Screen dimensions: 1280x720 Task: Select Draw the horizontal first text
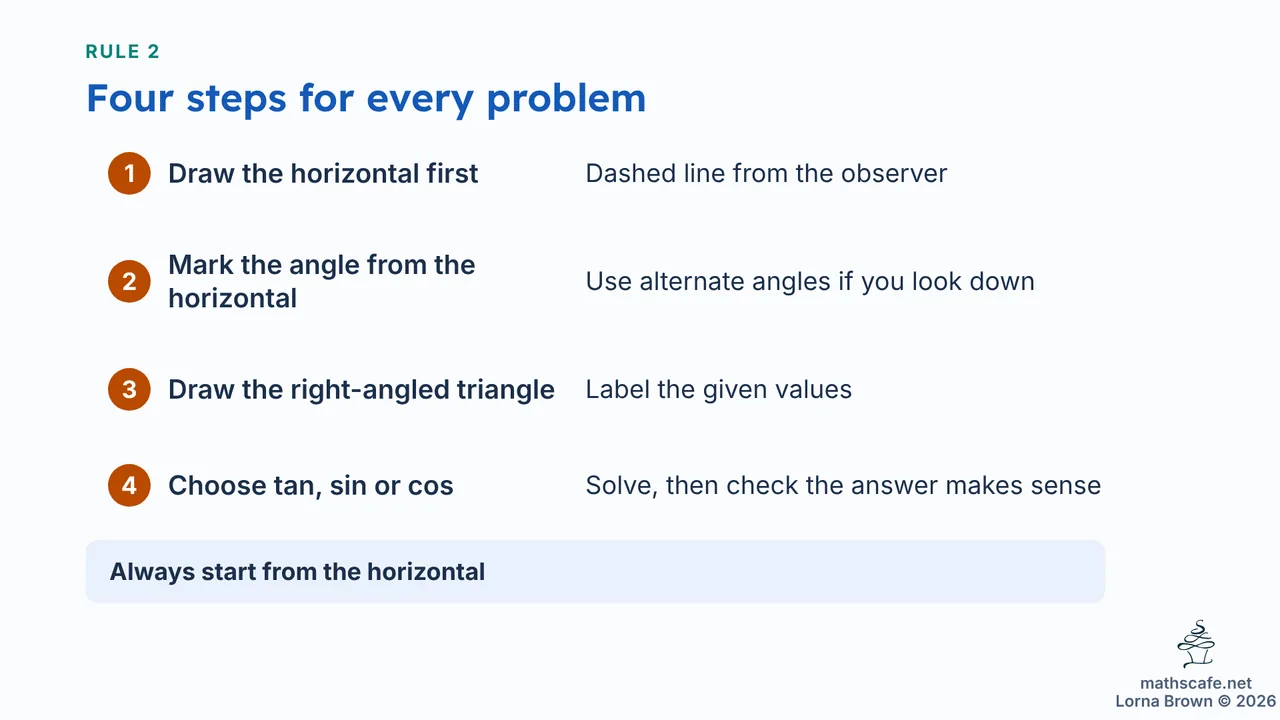pyautogui.click(x=323, y=173)
